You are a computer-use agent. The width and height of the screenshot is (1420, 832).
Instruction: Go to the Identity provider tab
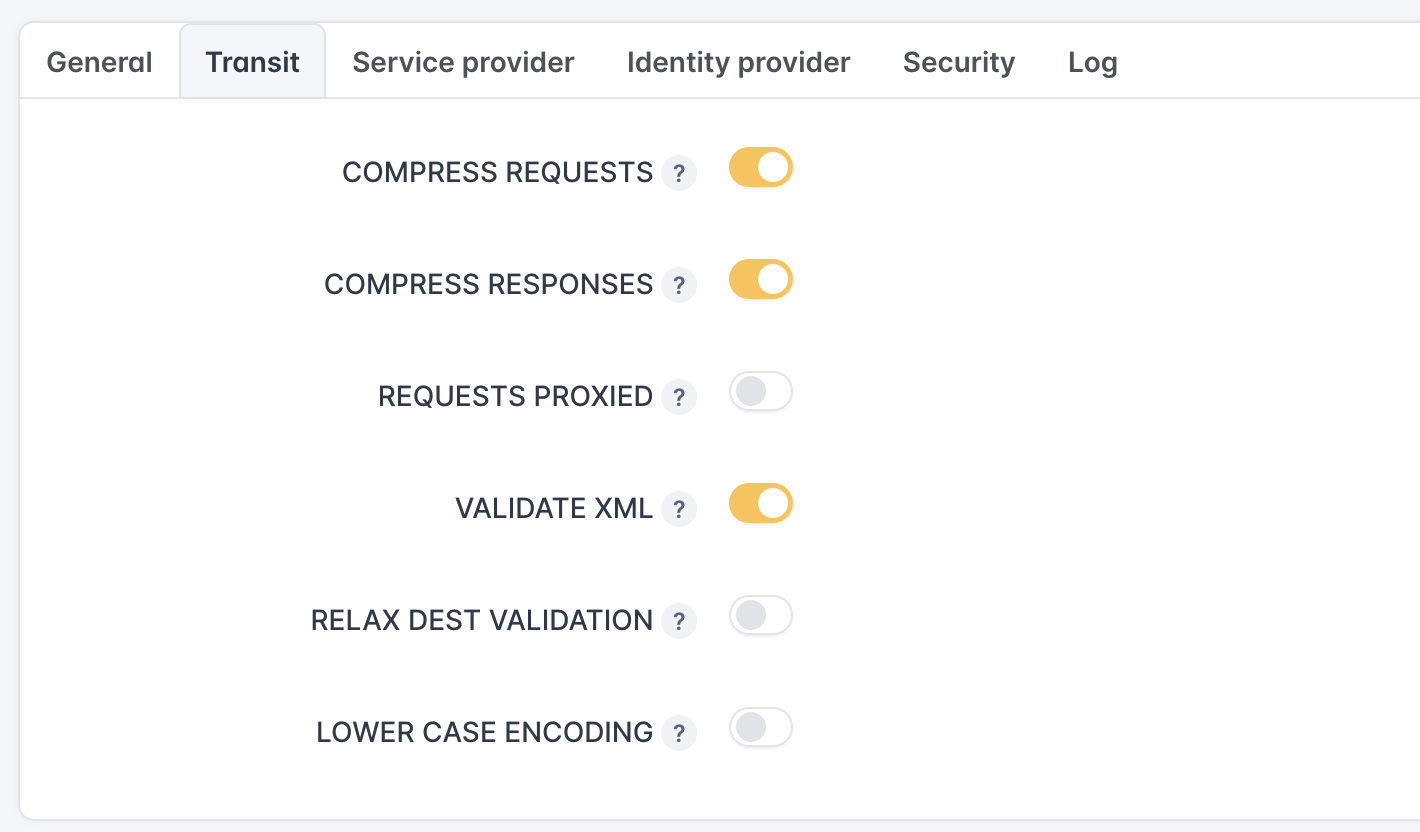(738, 62)
